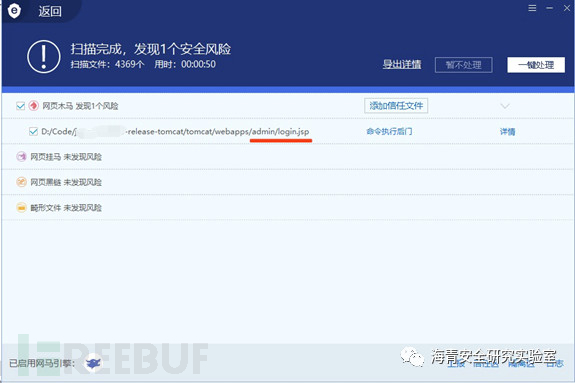The height and width of the screenshot is (383, 575).
Task: Click the exclamation warning circle icon
Action: [x=44, y=56]
